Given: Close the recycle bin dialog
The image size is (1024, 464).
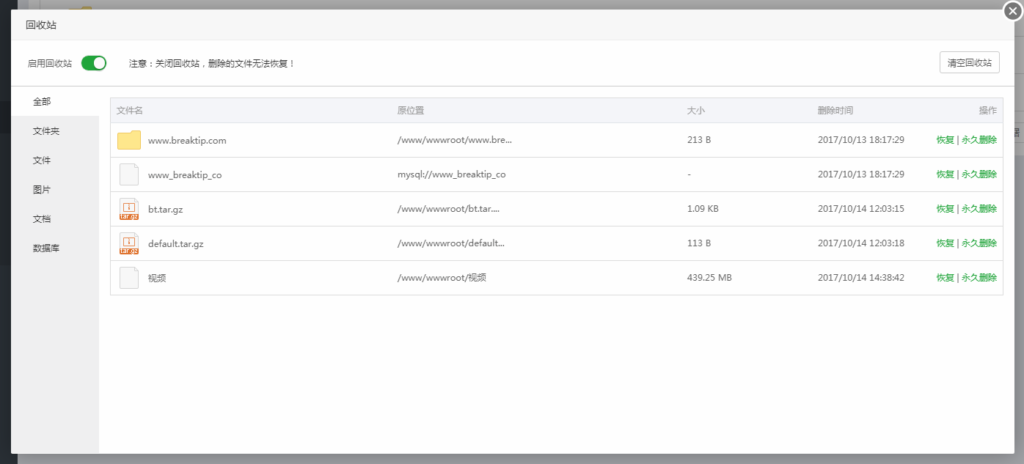Looking at the screenshot, I should (x=1012, y=10).
